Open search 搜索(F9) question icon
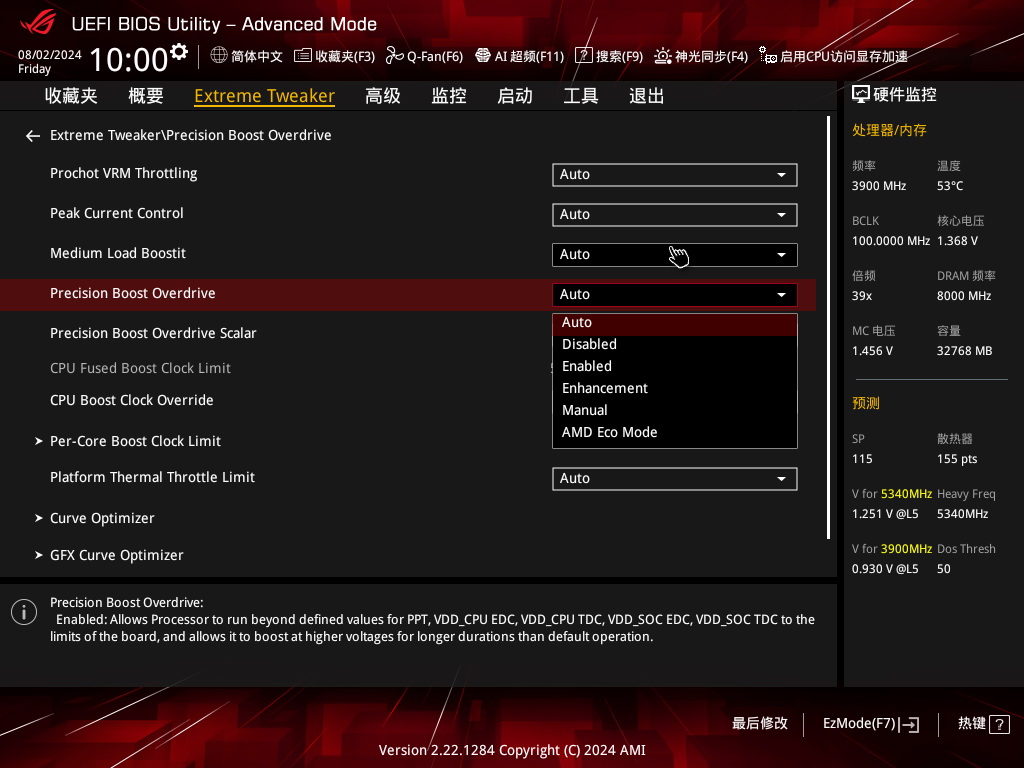This screenshot has width=1024, height=768. (584, 56)
